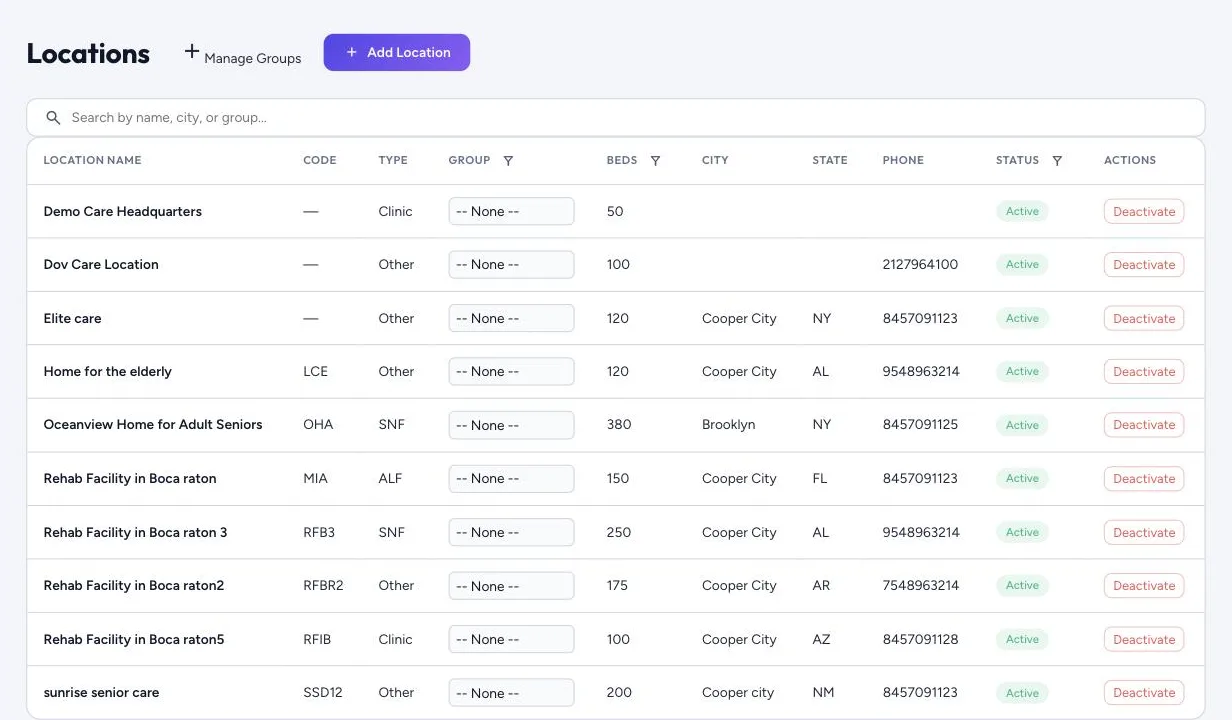Click the State column header

click(x=830, y=160)
